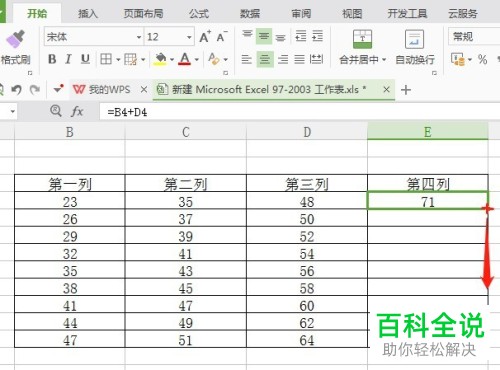
Task: Toggle 自动换行 wrap text
Action: pyautogui.click(x=414, y=47)
